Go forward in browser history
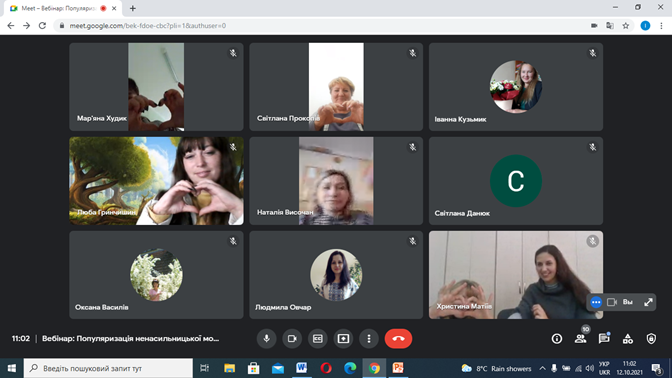Image resolution: width=672 pixels, height=378 pixels. 27,26
